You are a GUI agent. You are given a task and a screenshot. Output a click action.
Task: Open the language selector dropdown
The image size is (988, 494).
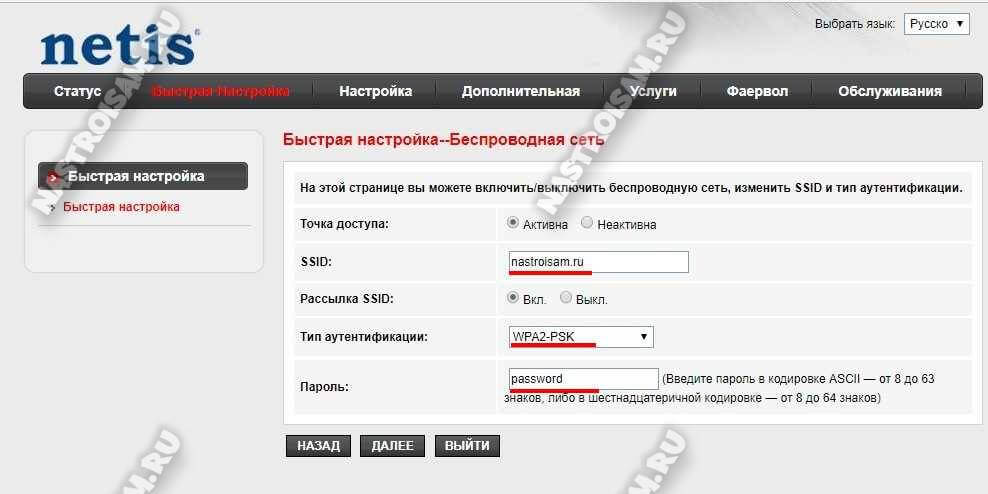tap(936, 24)
